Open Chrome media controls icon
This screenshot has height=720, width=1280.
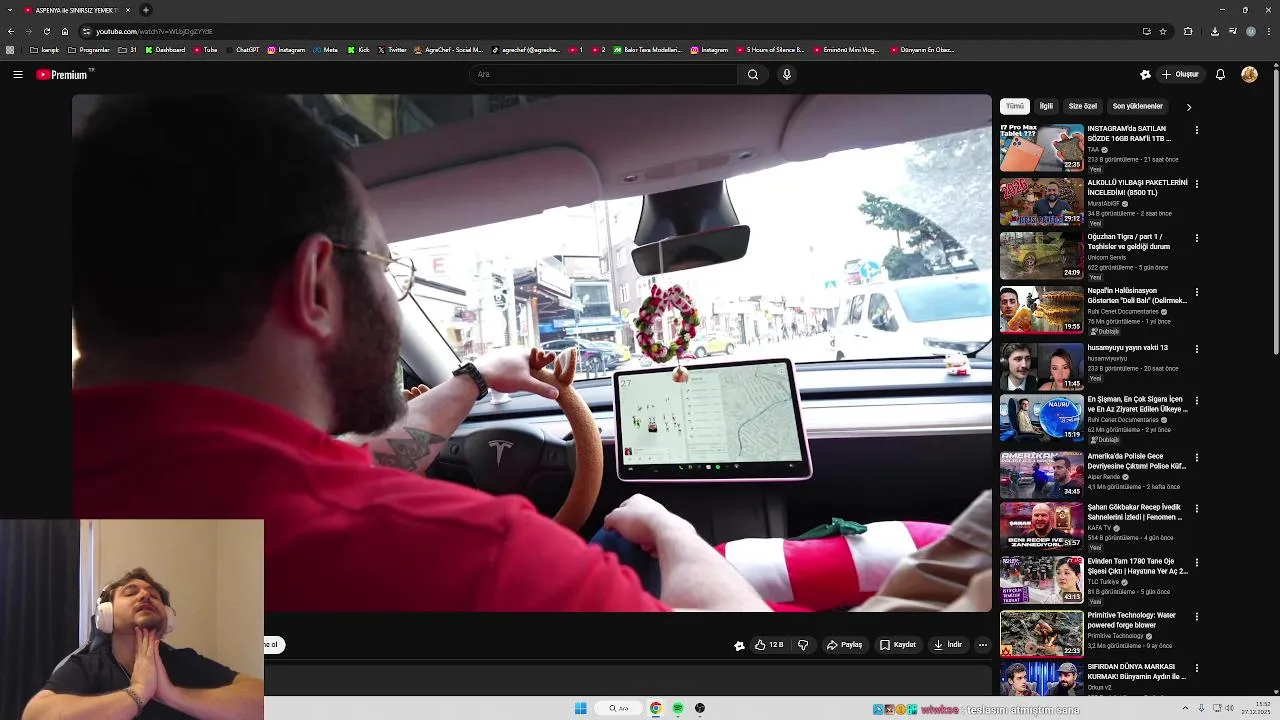1231,31
